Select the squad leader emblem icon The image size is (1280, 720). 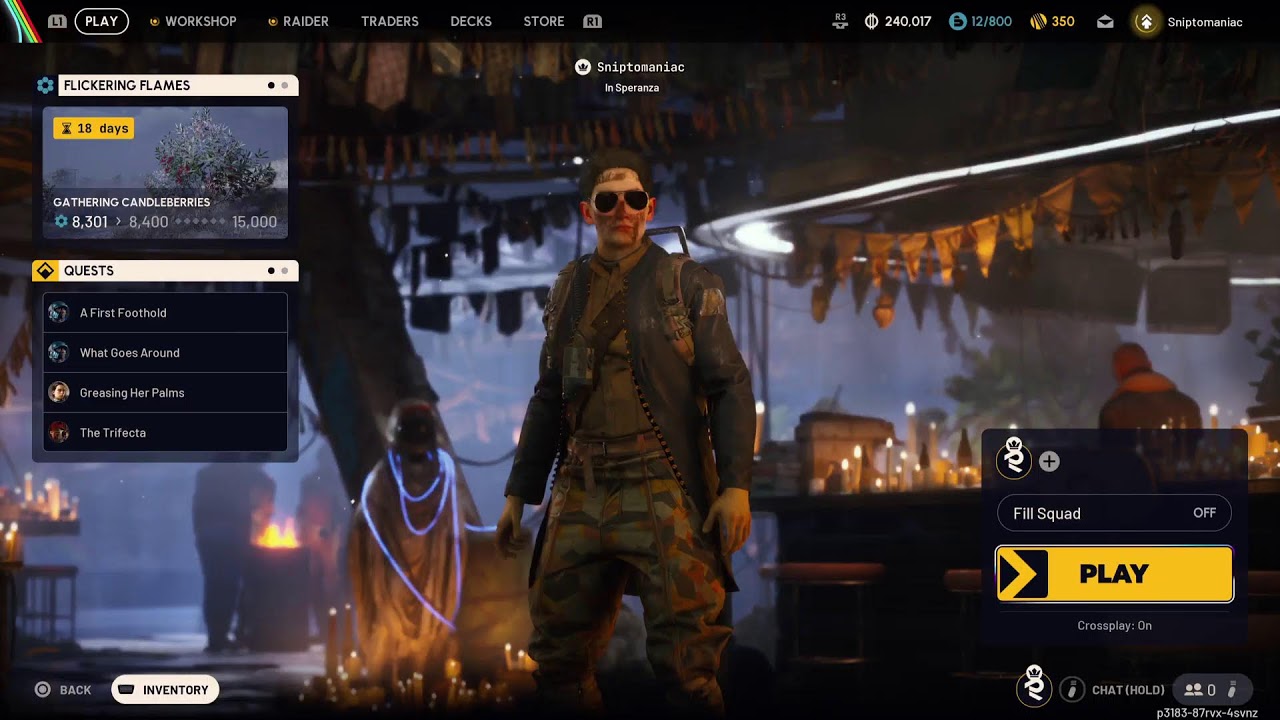pyautogui.click(x=1014, y=458)
